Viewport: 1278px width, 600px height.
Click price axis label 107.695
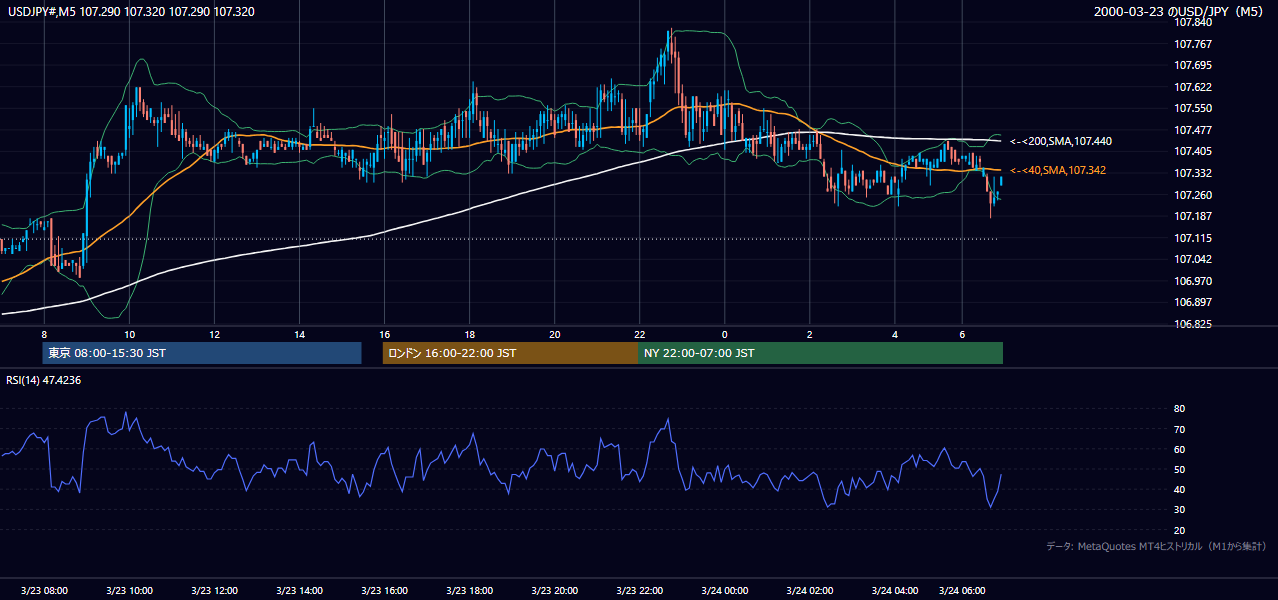click(1193, 65)
